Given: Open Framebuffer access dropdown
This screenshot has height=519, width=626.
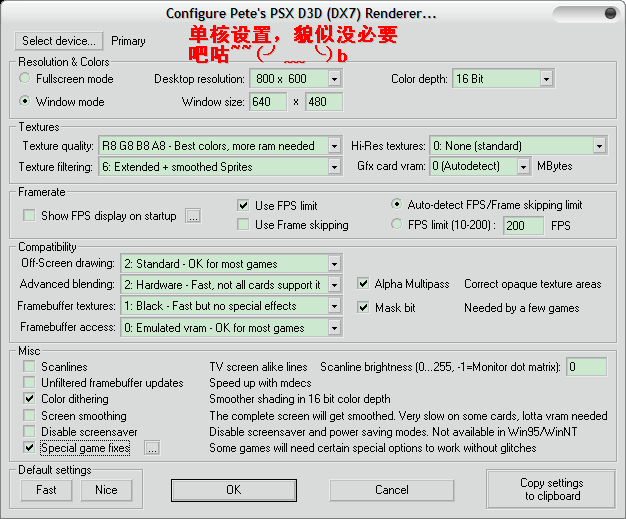Looking at the screenshot, I should [335, 328].
